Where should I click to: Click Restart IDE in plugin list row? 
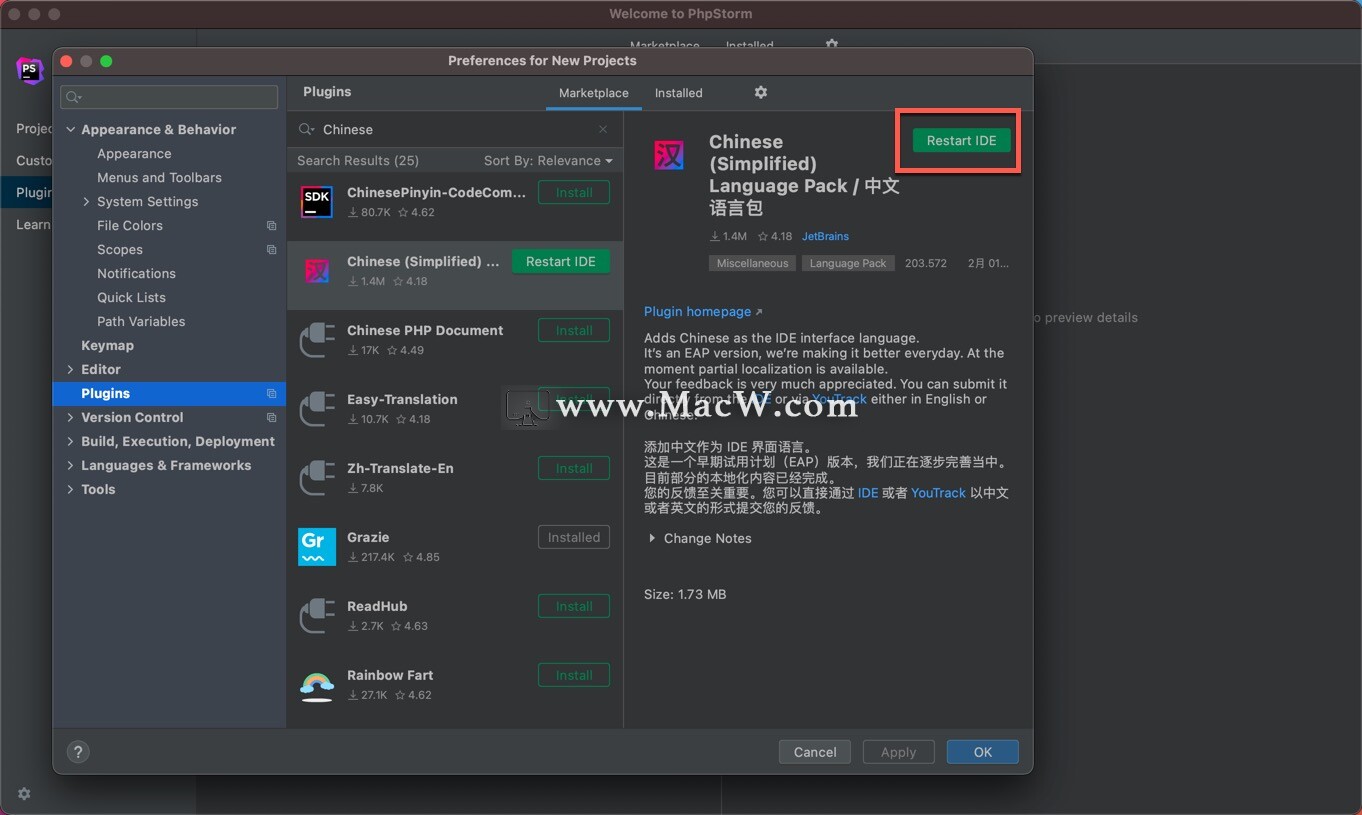[x=561, y=262]
